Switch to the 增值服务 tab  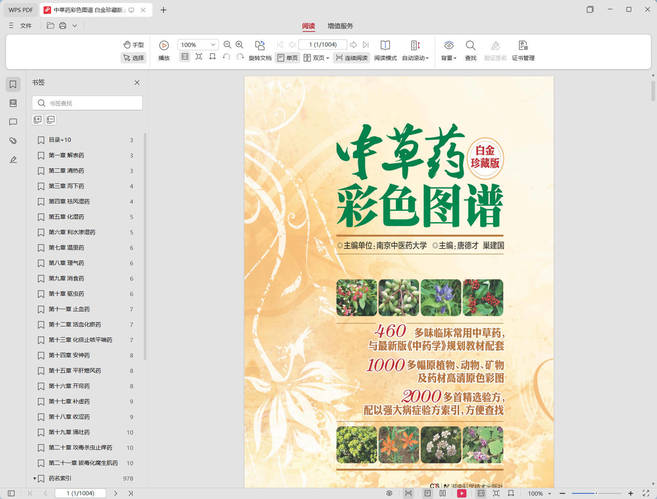340,25
